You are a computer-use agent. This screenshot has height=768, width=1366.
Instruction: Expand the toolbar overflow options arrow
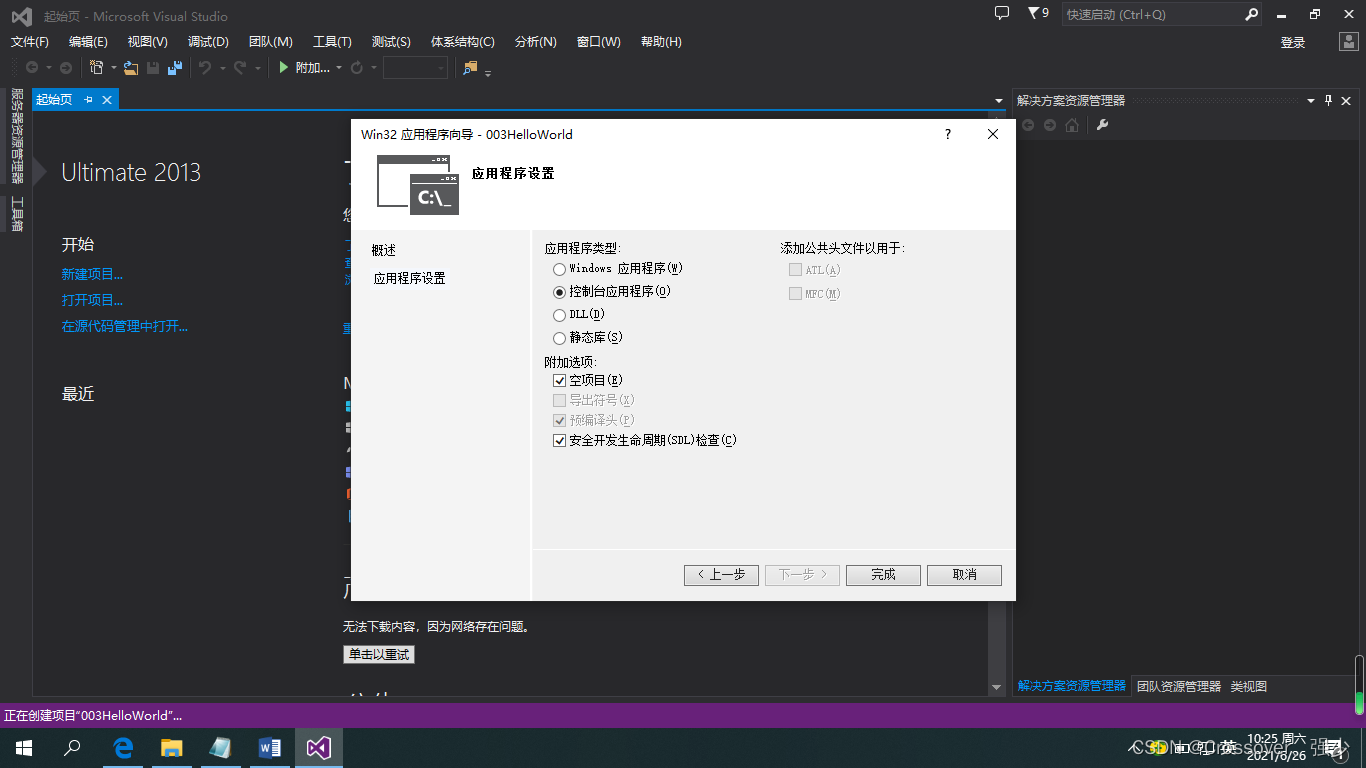pos(488,72)
